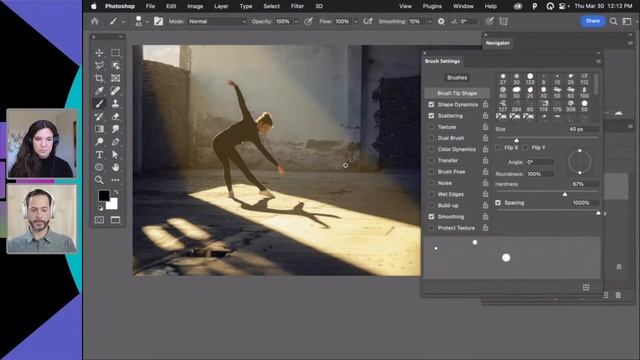
Task: Enable Flip X checkbox
Action: (498, 148)
